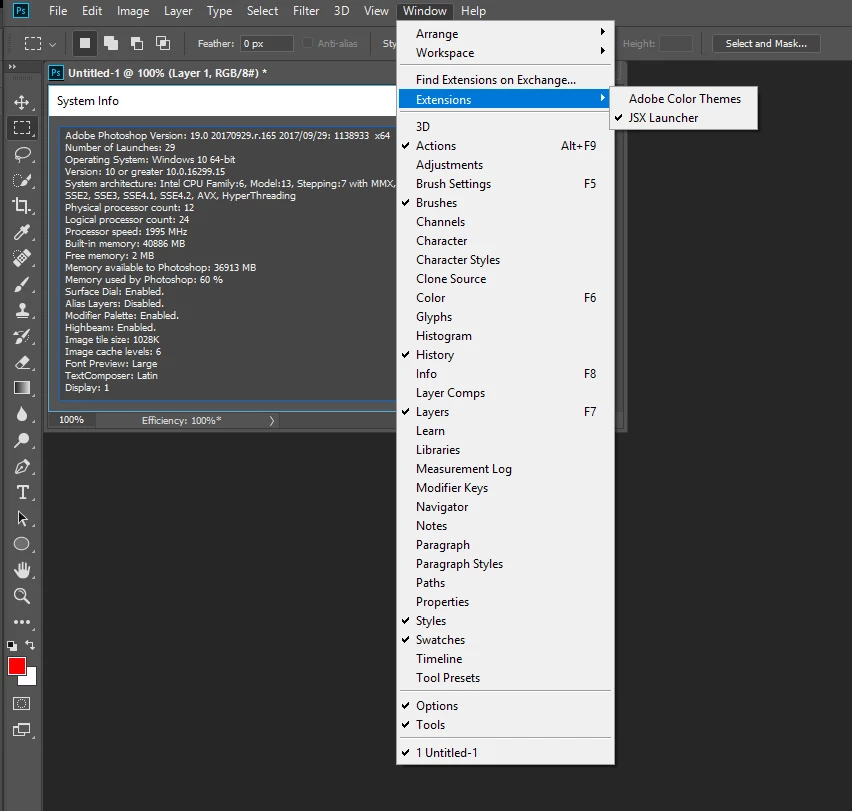Open the File menu
This screenshot has height=811, width=852.
pyautogui.click(x=58, y=11)
